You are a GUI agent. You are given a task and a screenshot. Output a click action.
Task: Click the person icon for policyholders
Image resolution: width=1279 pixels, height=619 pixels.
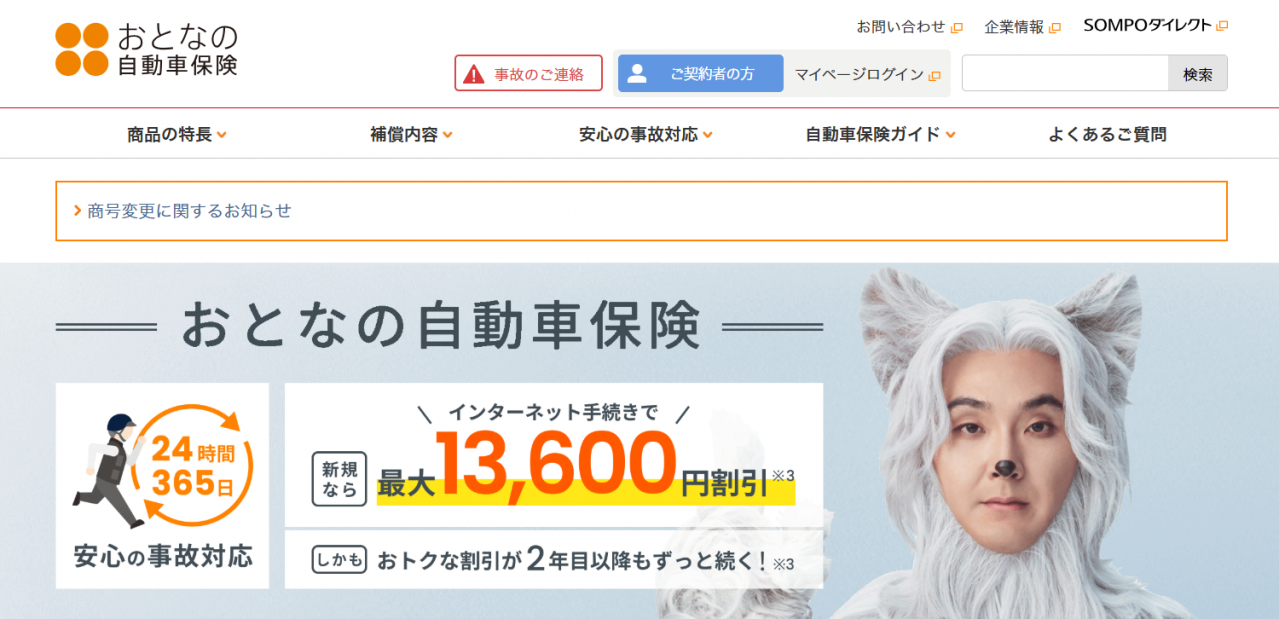637,73
